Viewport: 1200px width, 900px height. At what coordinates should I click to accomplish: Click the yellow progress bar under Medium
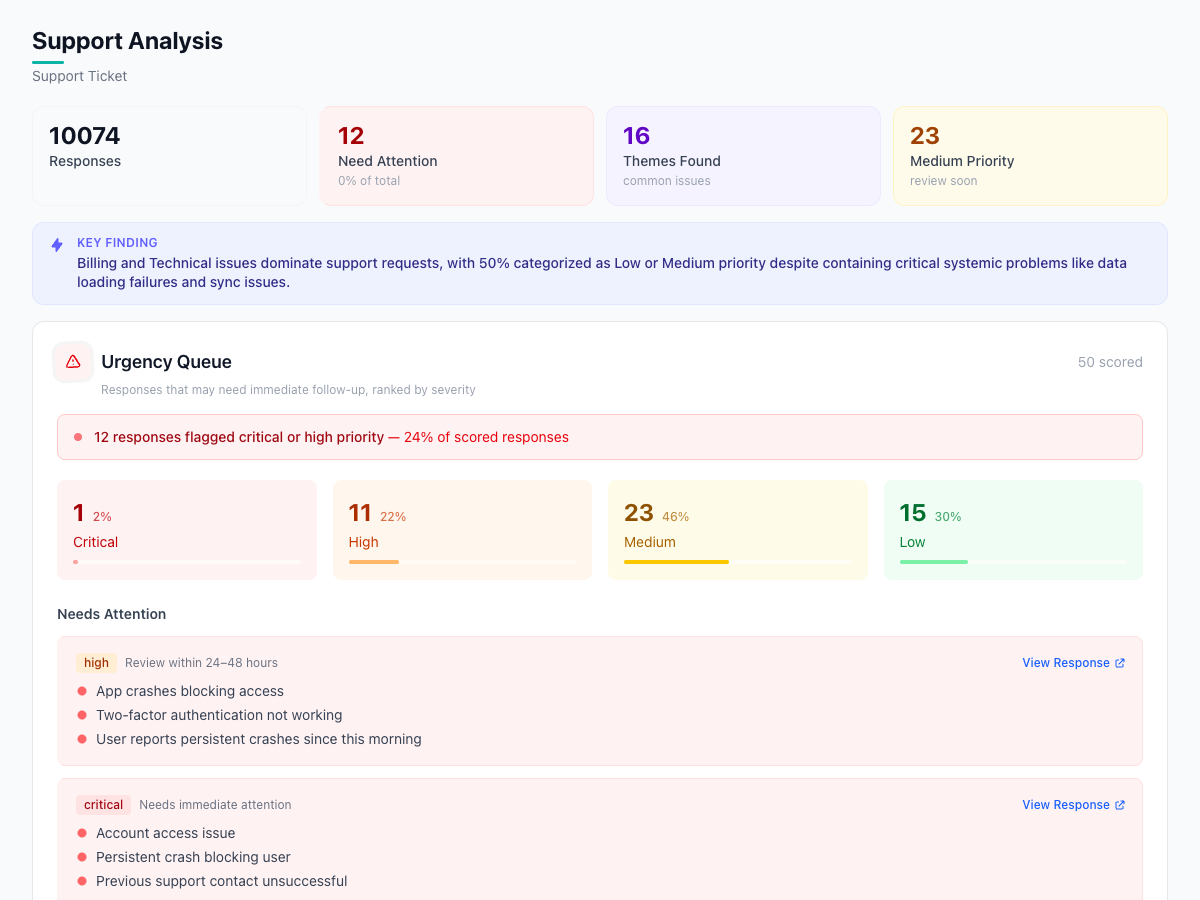point(676,562)
